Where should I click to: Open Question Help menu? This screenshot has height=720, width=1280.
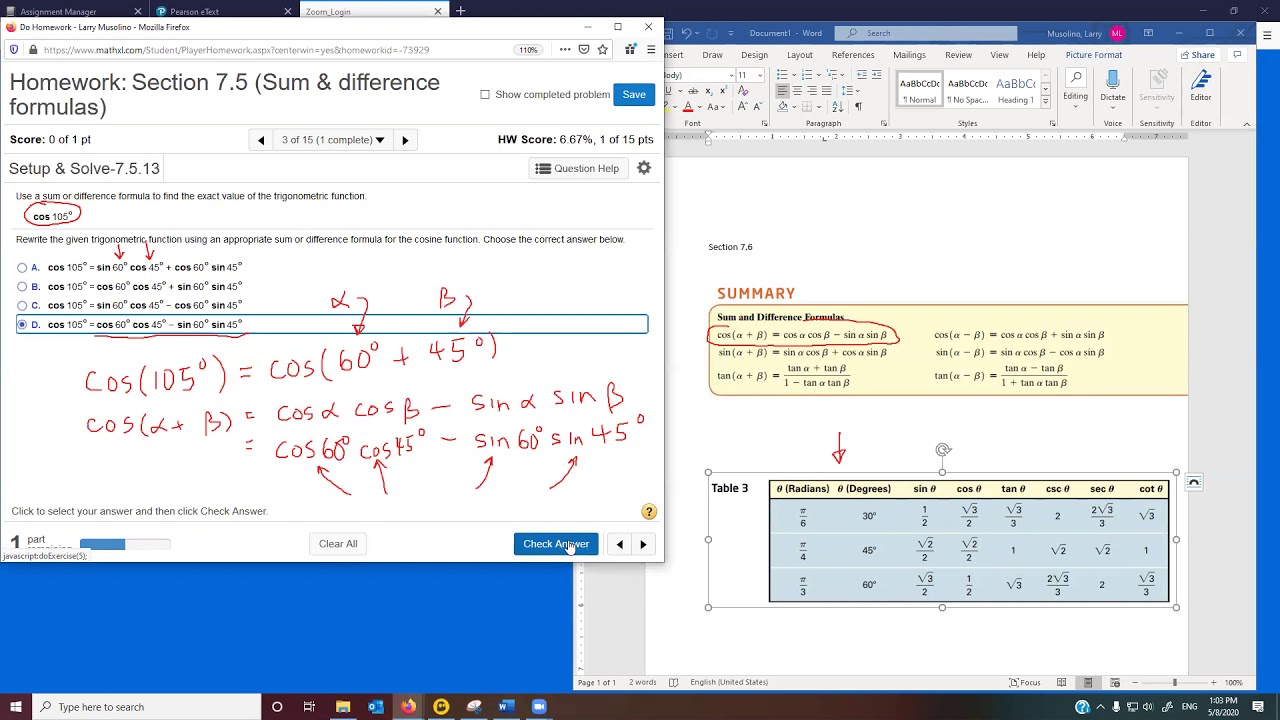click(577, 169)
